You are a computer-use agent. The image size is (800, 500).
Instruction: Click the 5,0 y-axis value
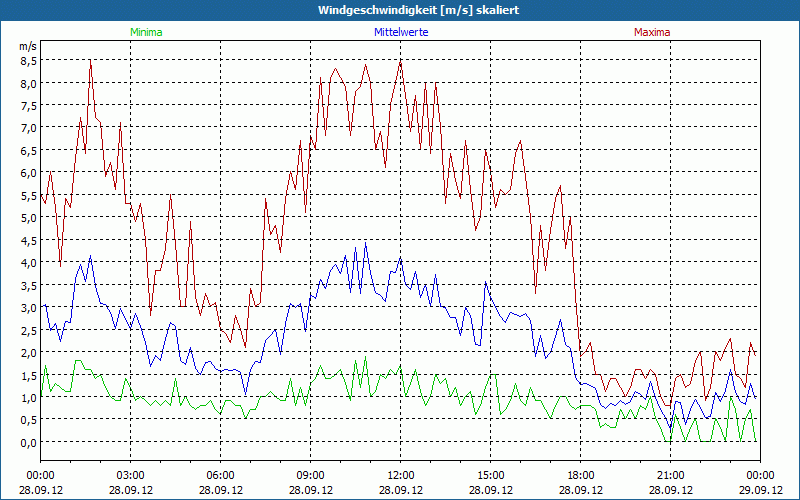29,218
